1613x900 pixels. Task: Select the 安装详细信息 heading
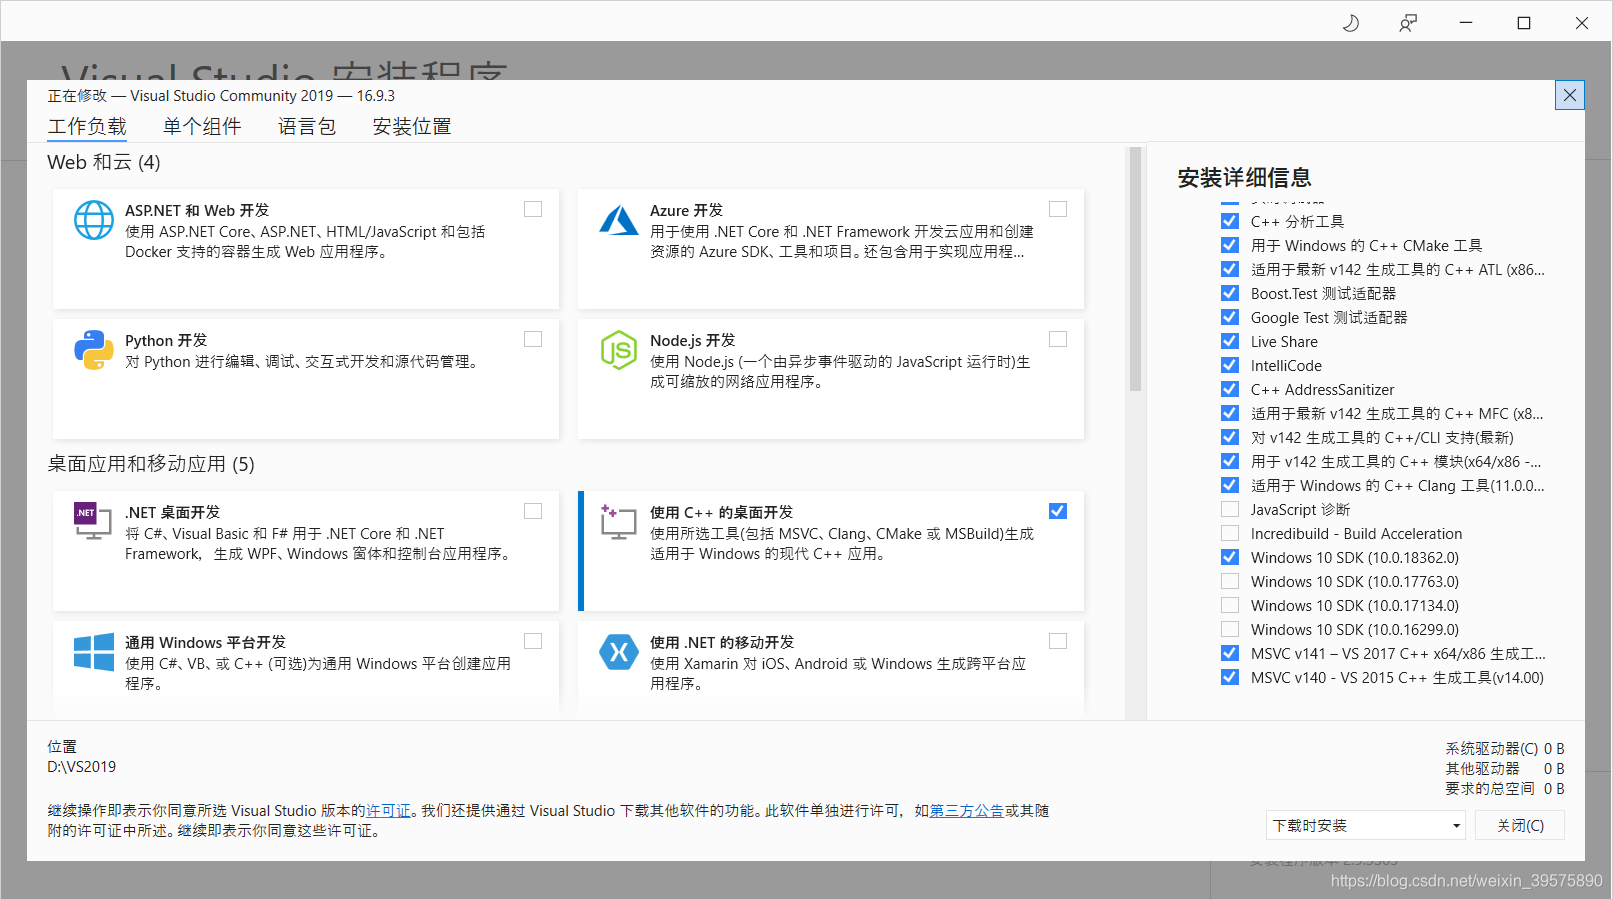pos(1244,178)
